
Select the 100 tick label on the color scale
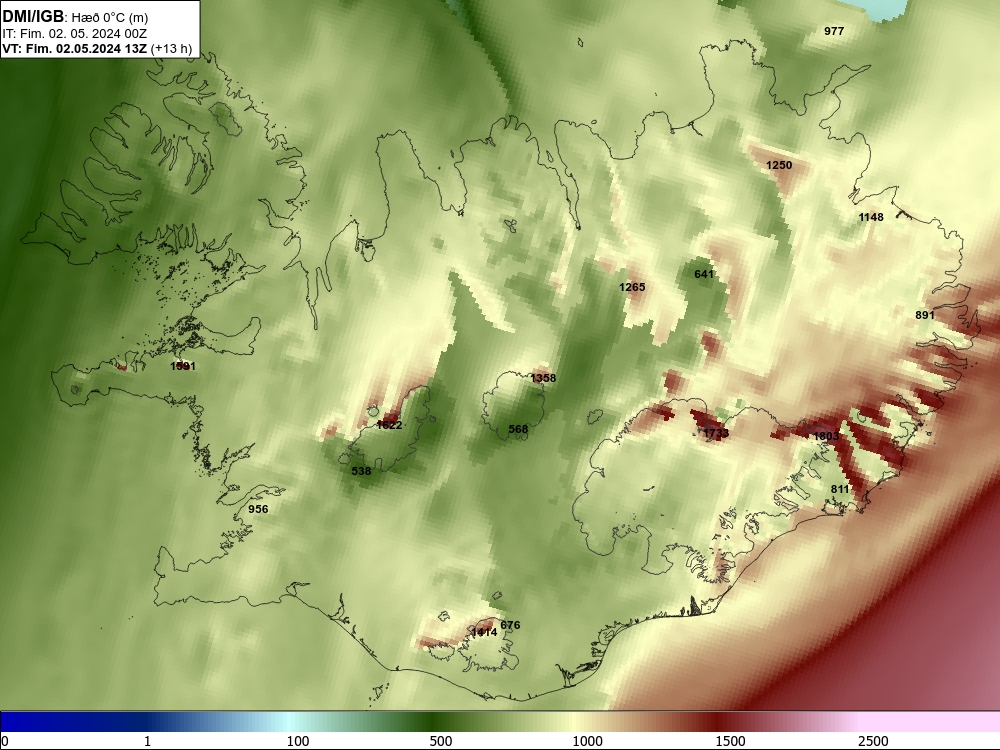point(298,741)
